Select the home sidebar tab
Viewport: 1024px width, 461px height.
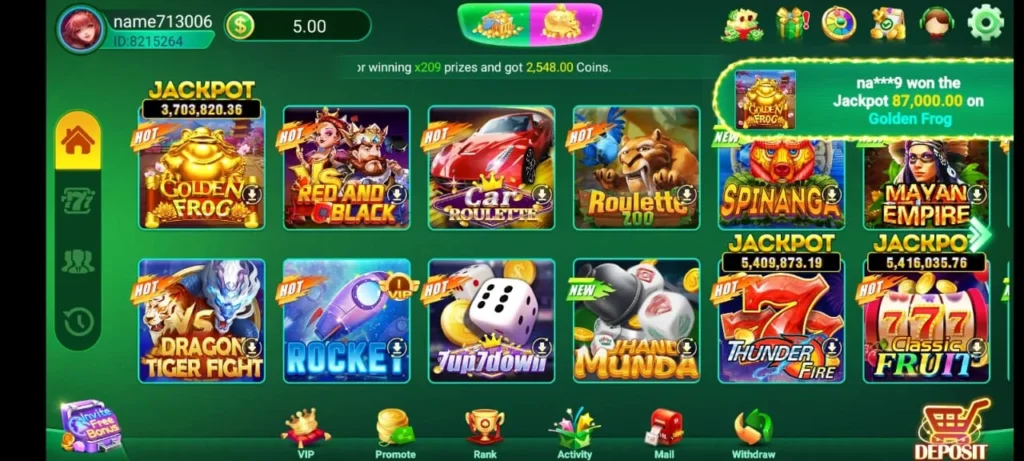click(78, 140)
